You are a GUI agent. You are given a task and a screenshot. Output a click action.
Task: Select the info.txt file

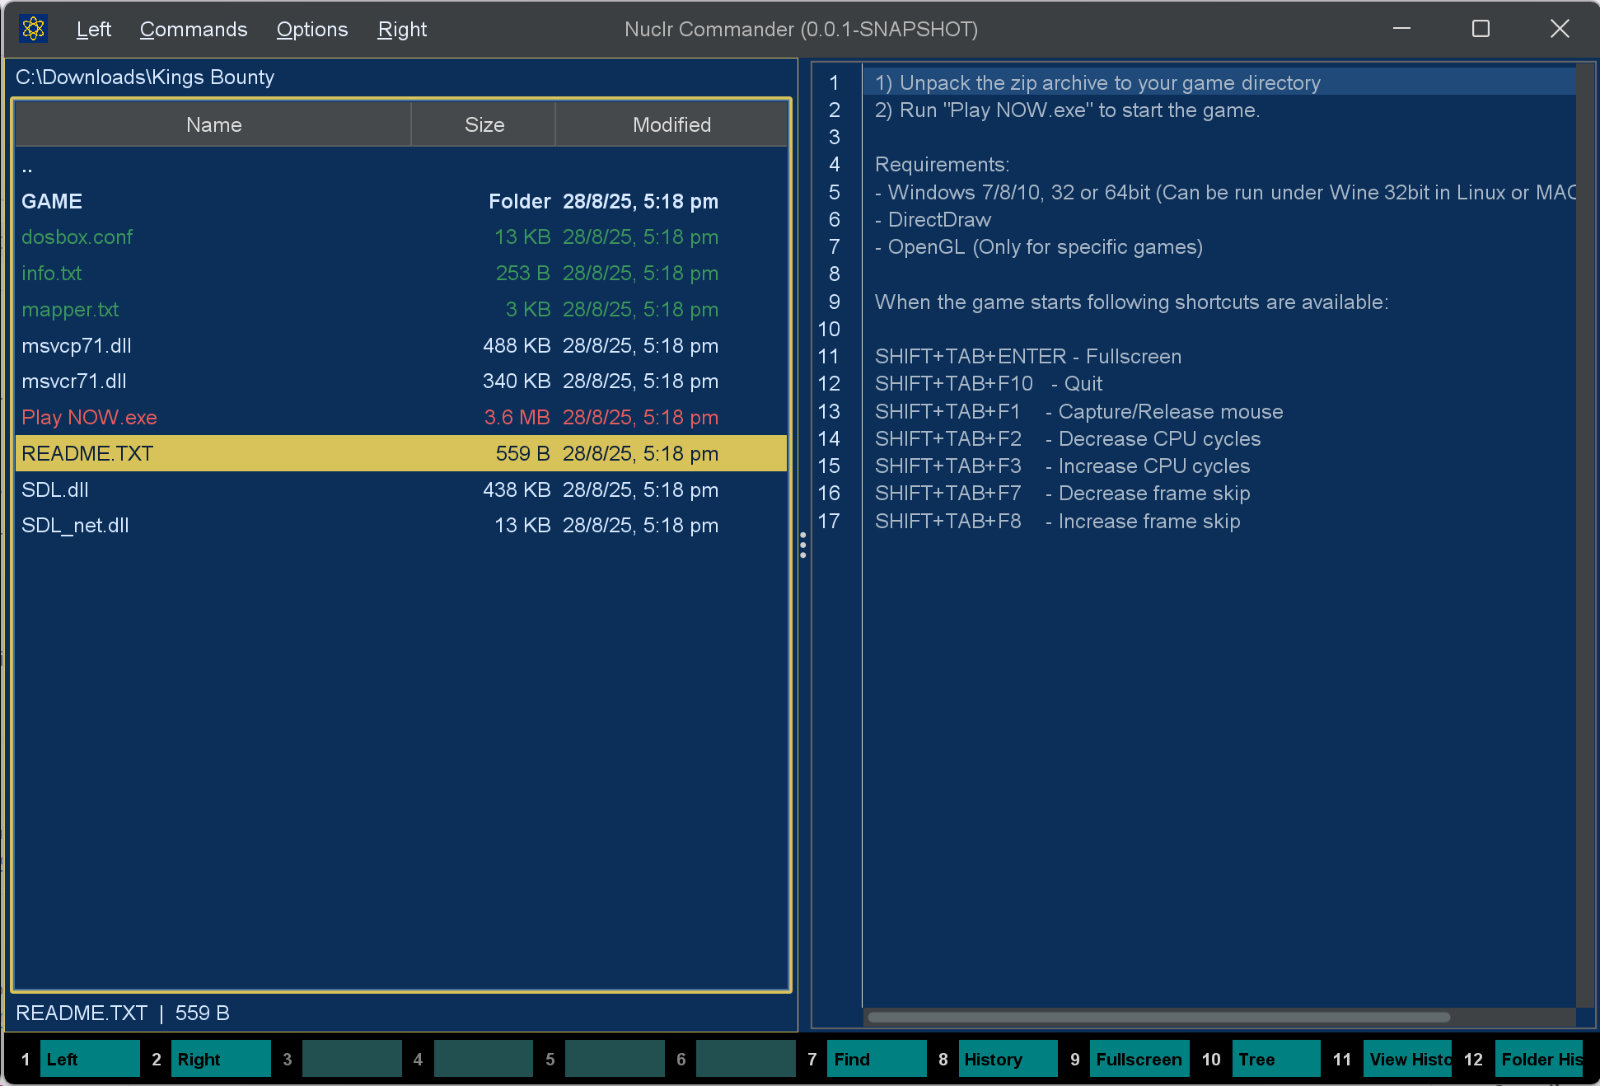[401, 273]
